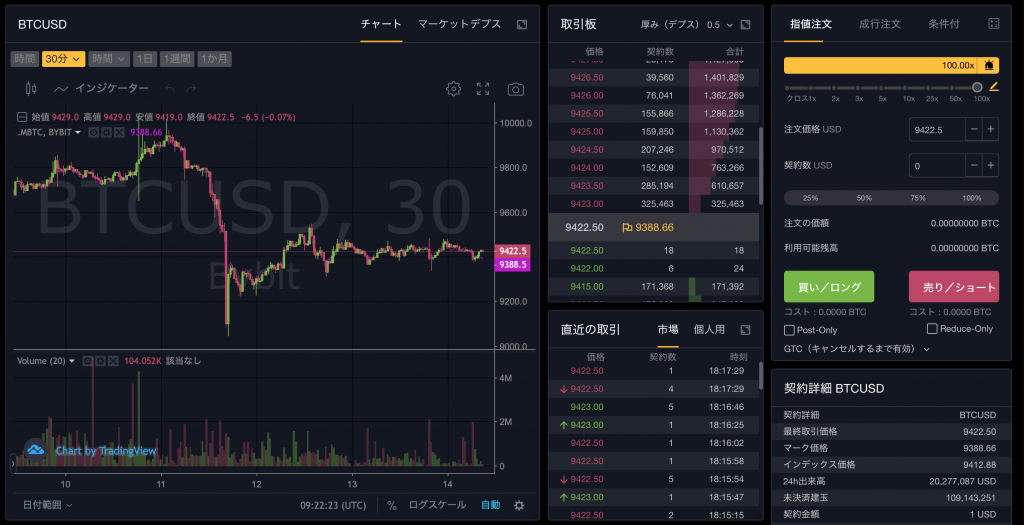Click the TradingView logo on chart

tap(35, 450)
